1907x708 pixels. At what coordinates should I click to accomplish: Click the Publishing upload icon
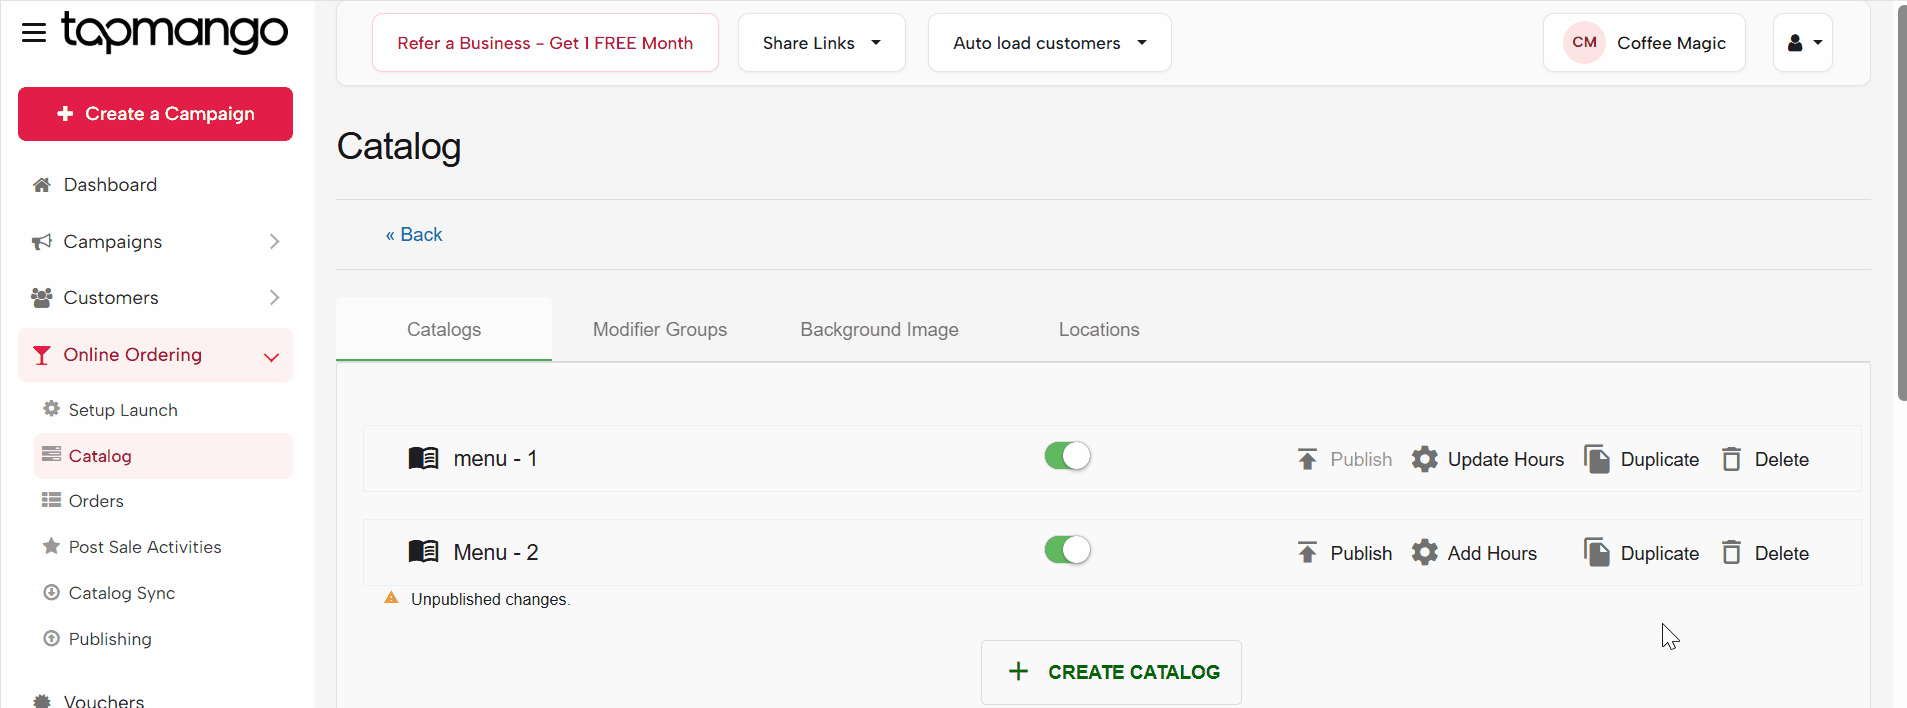[x=52, y=638]
